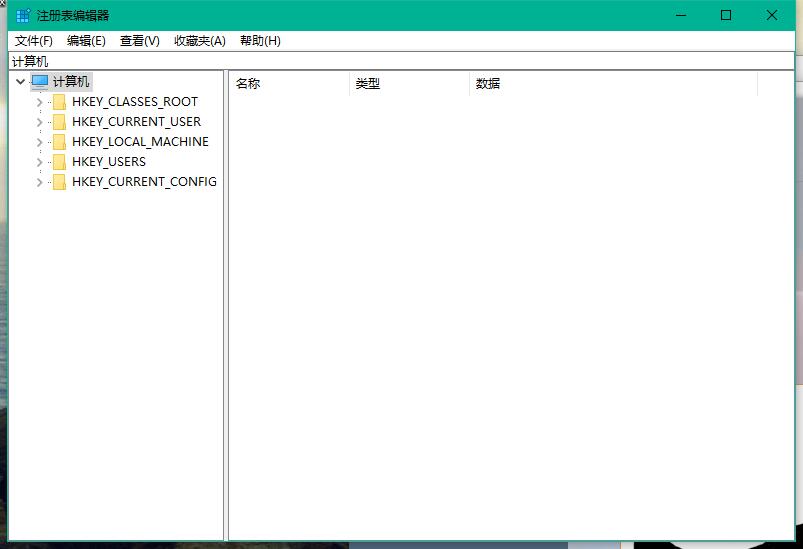Select the HKEY_CURRENT_CONFIG label

coord(144,182)
